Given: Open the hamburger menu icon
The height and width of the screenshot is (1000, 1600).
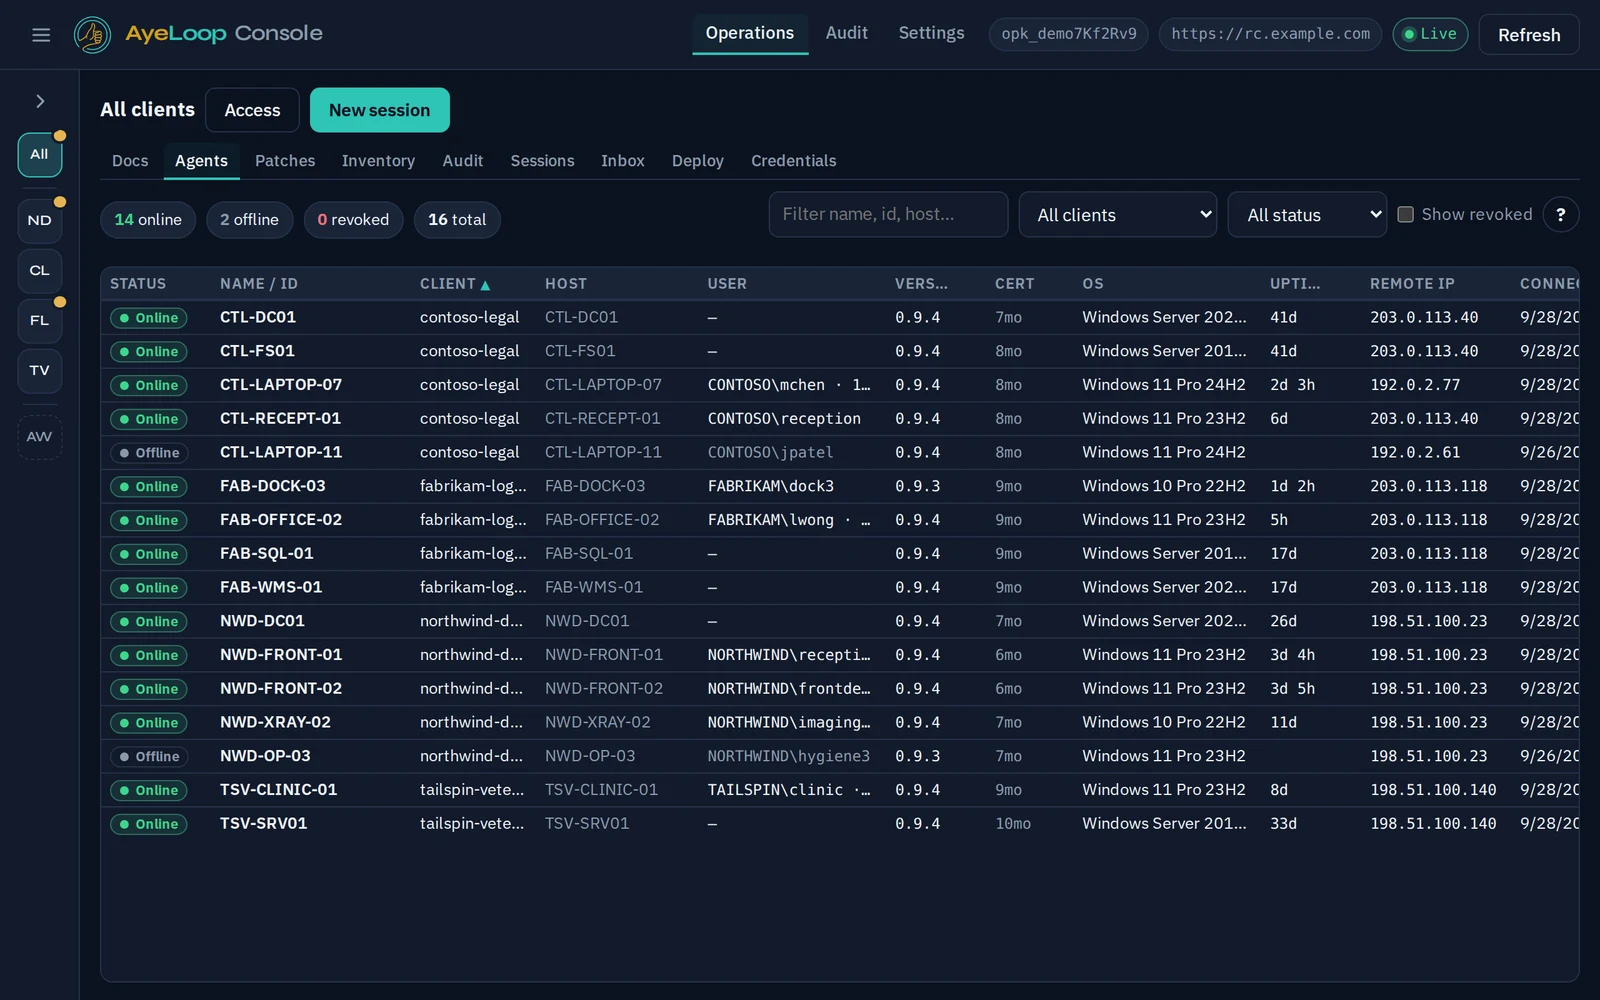Looking at the screenshot, I should [41, 35].
